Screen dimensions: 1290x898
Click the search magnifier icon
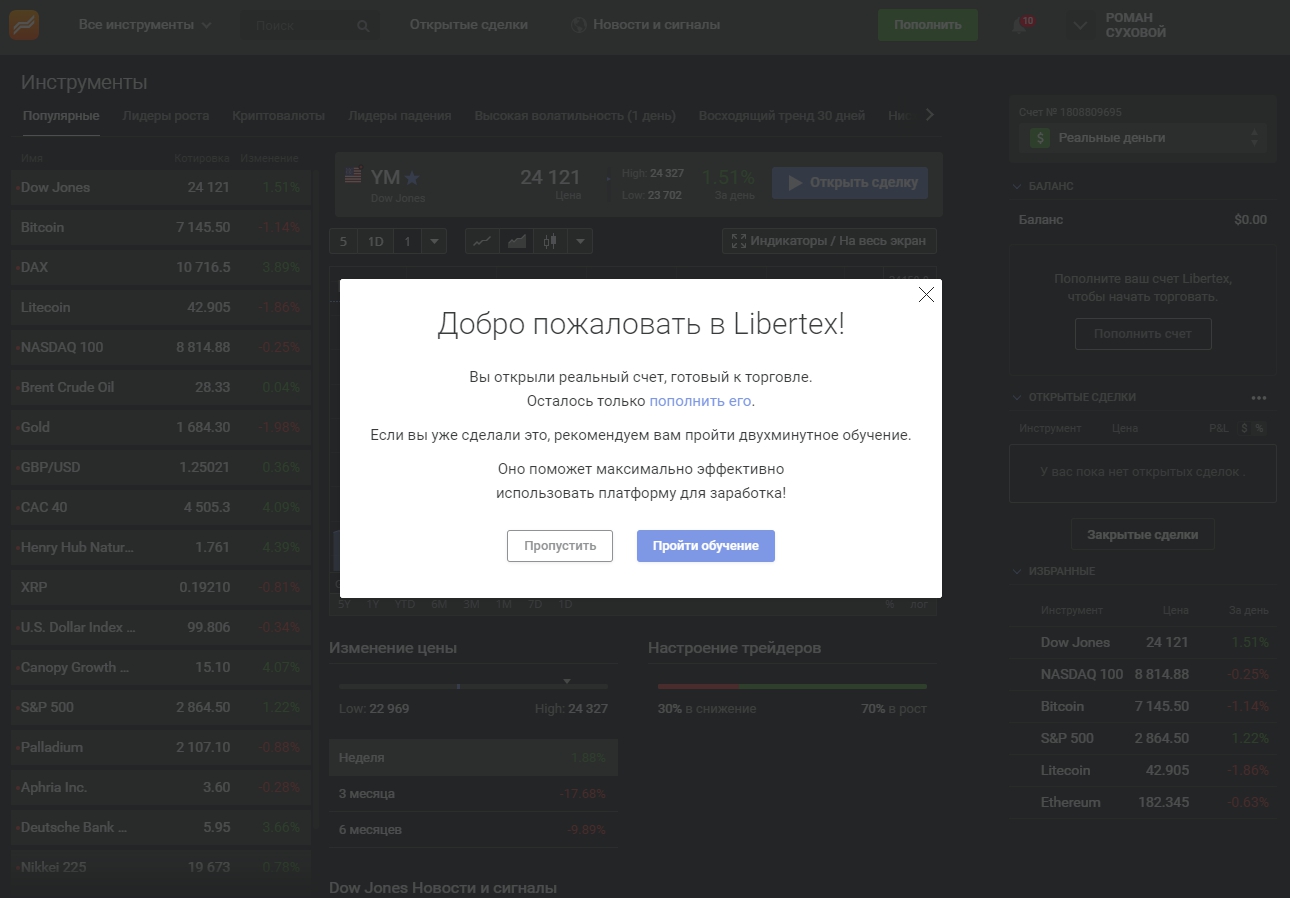[x=364, y=25]
